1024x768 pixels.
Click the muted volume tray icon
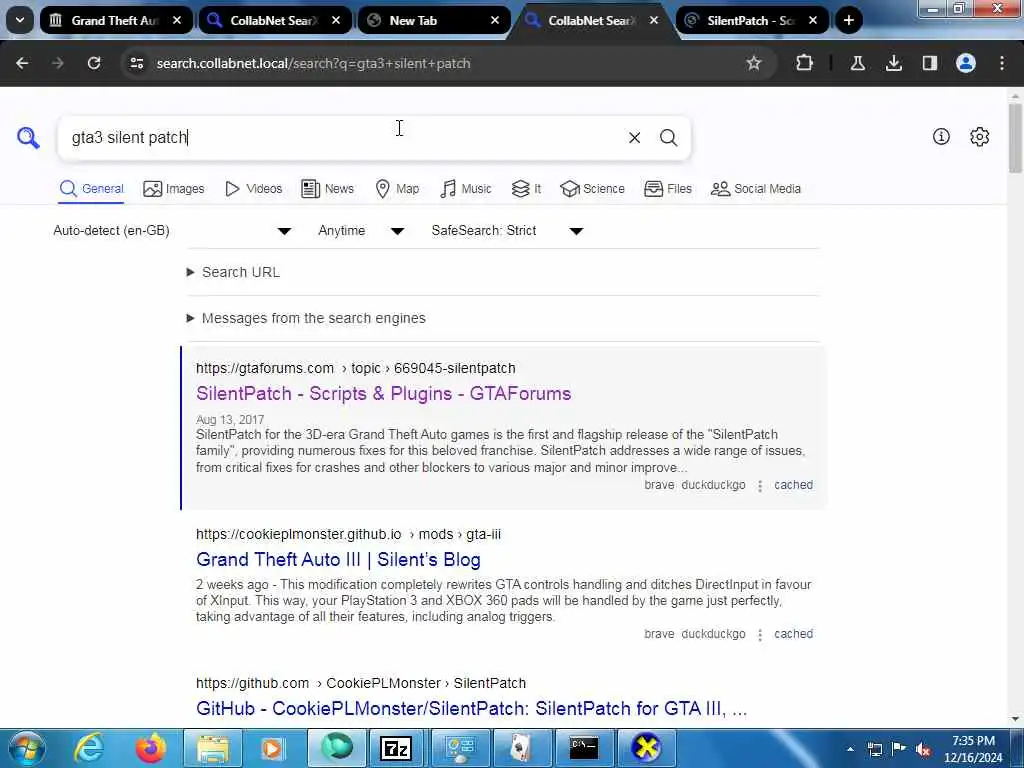click(923, 749)
